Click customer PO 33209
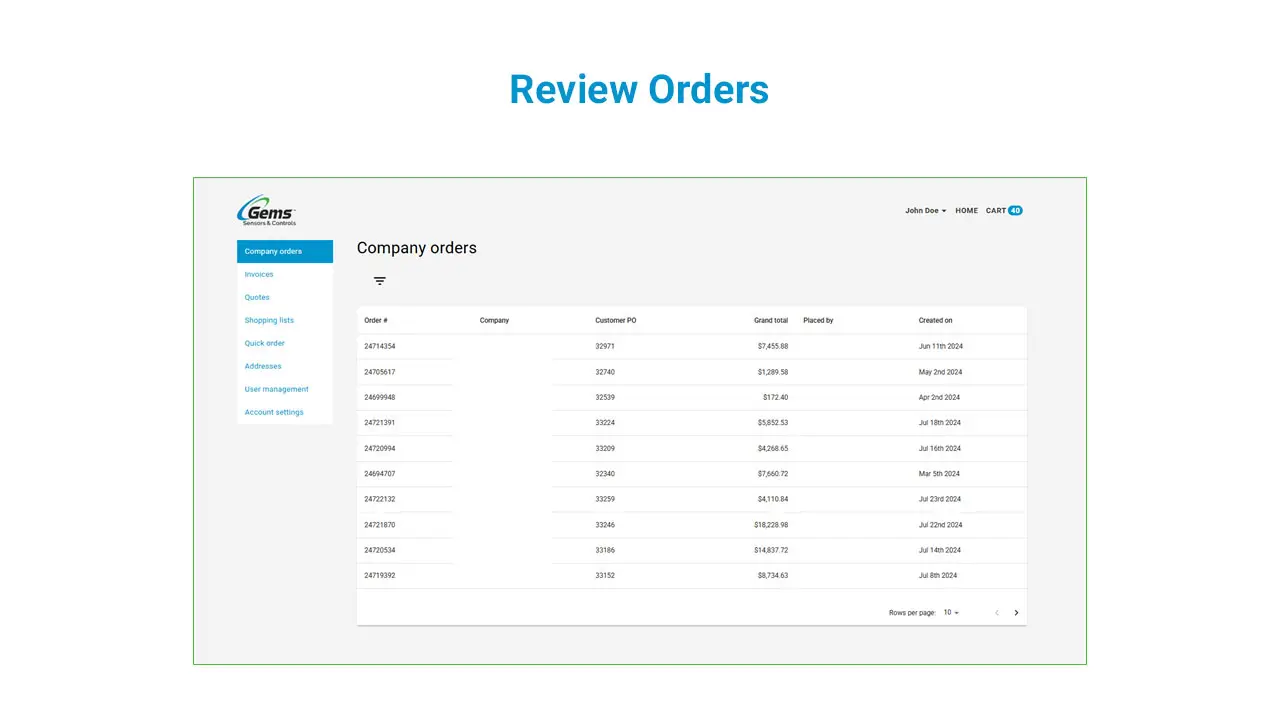This screenshot has width=1280, height=720. pyautogui.click(x=605, y=449)
